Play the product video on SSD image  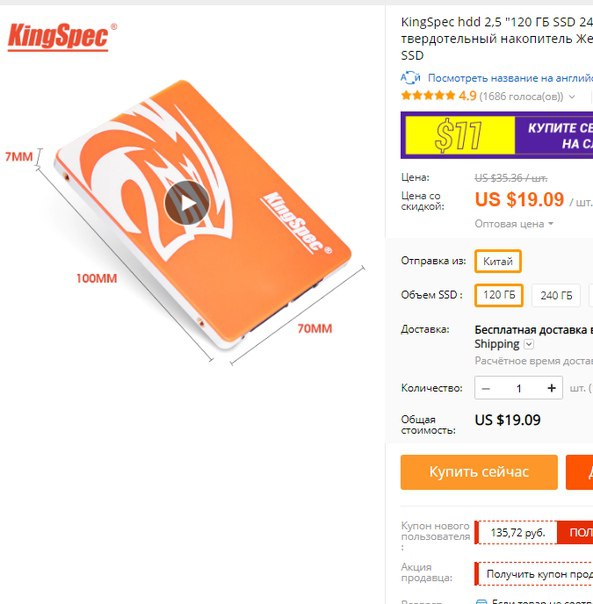(187, 203)
